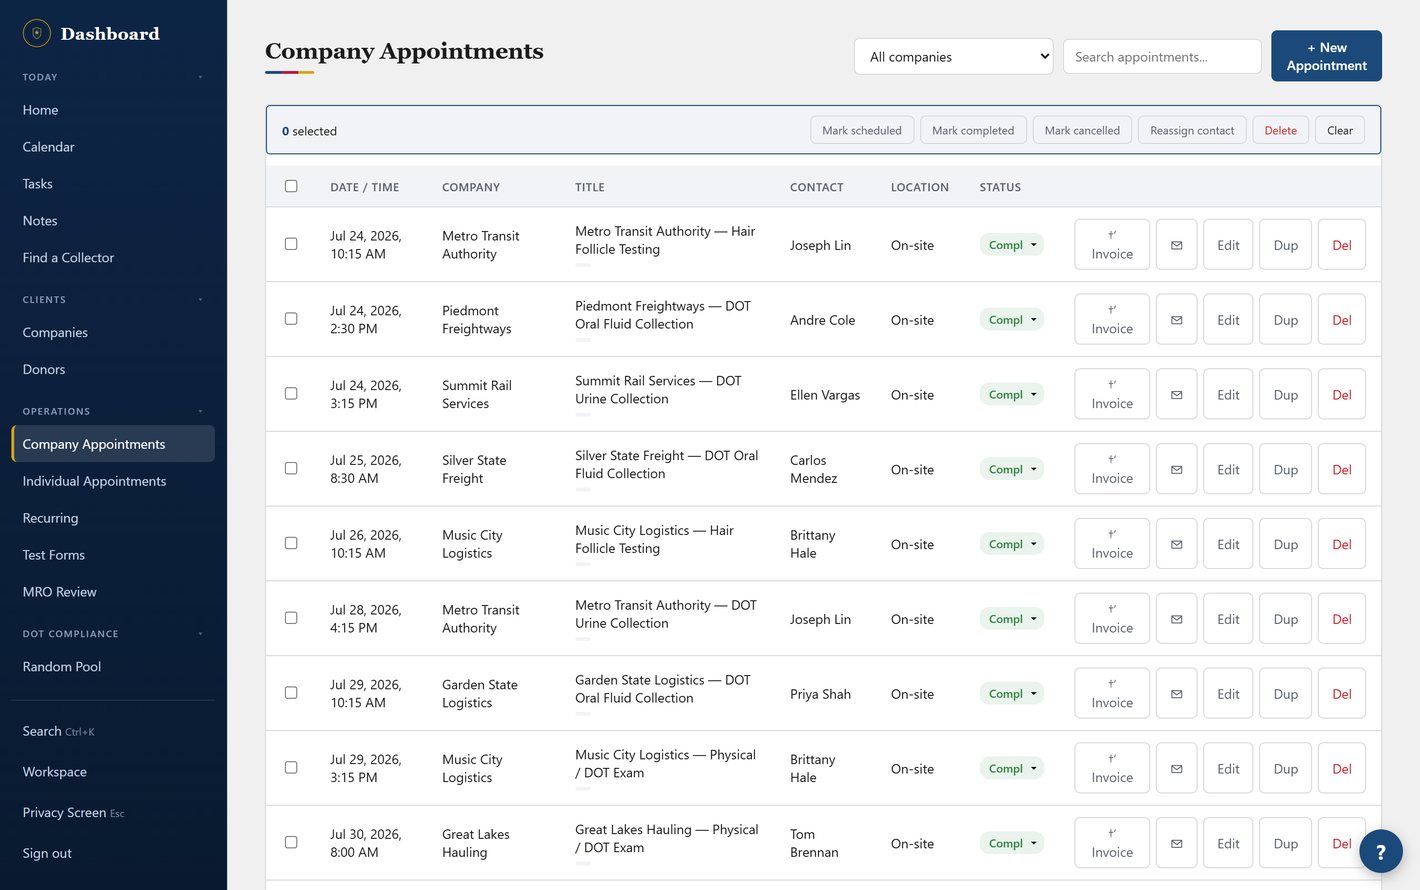Check the Jul 26 Music City Logistics row
The image size is (1420, 890).
[x=291, y=543]
